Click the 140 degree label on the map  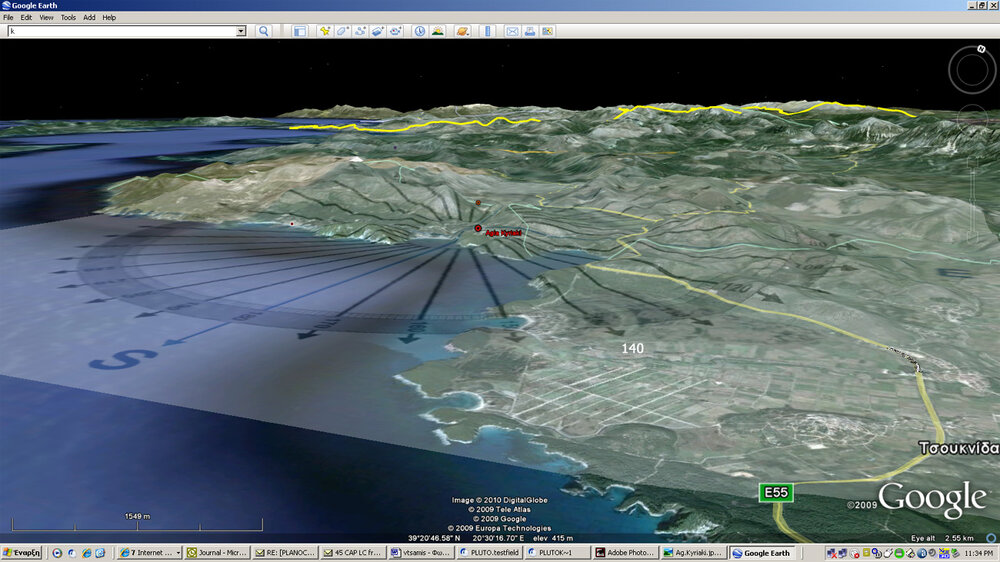(x=632, y=348)
